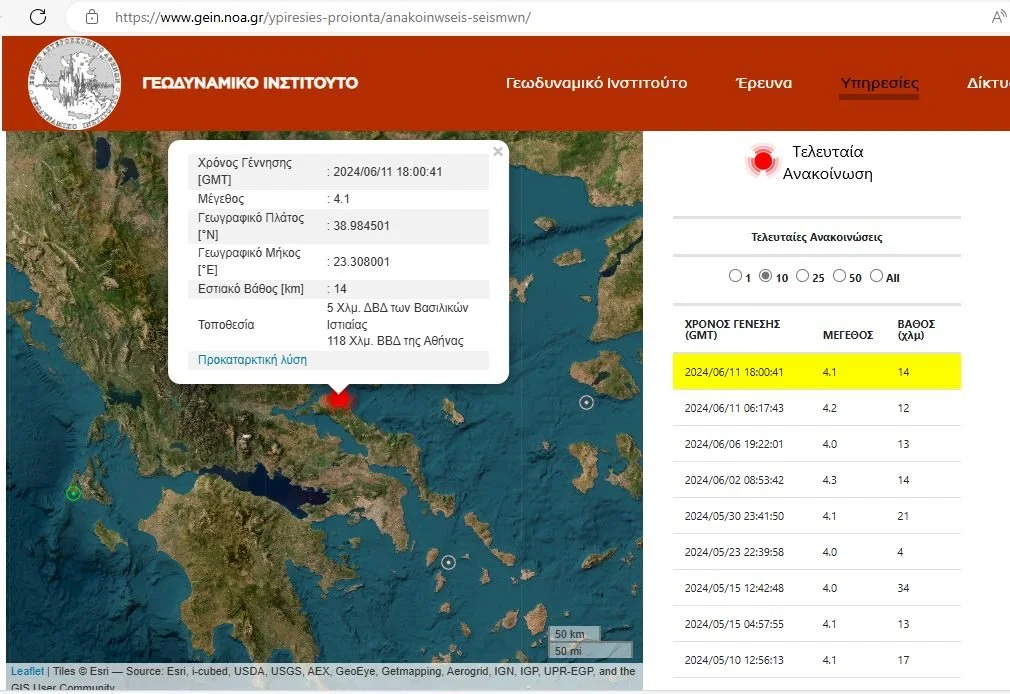This screenshot has width=1010, height=694.
Task: Click the white circle marker near Cyclades
Action: 448,563
